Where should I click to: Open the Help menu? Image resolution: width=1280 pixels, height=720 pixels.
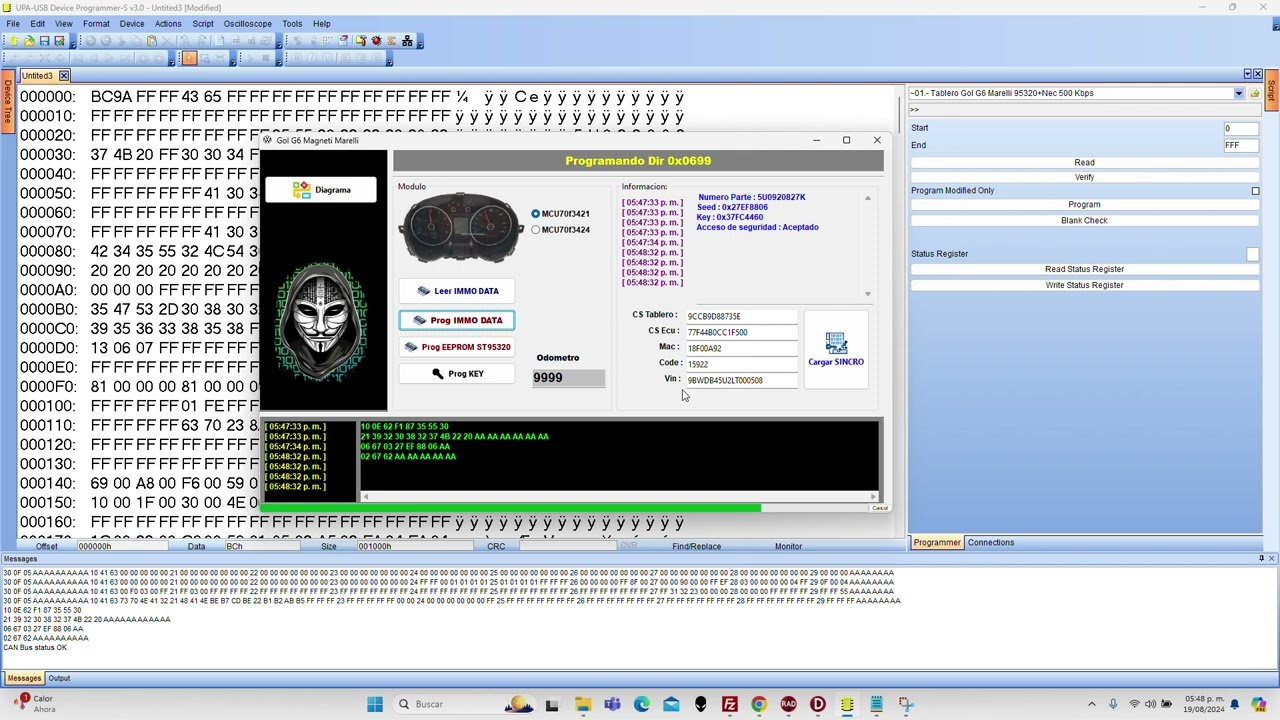(x=321, y=24)
